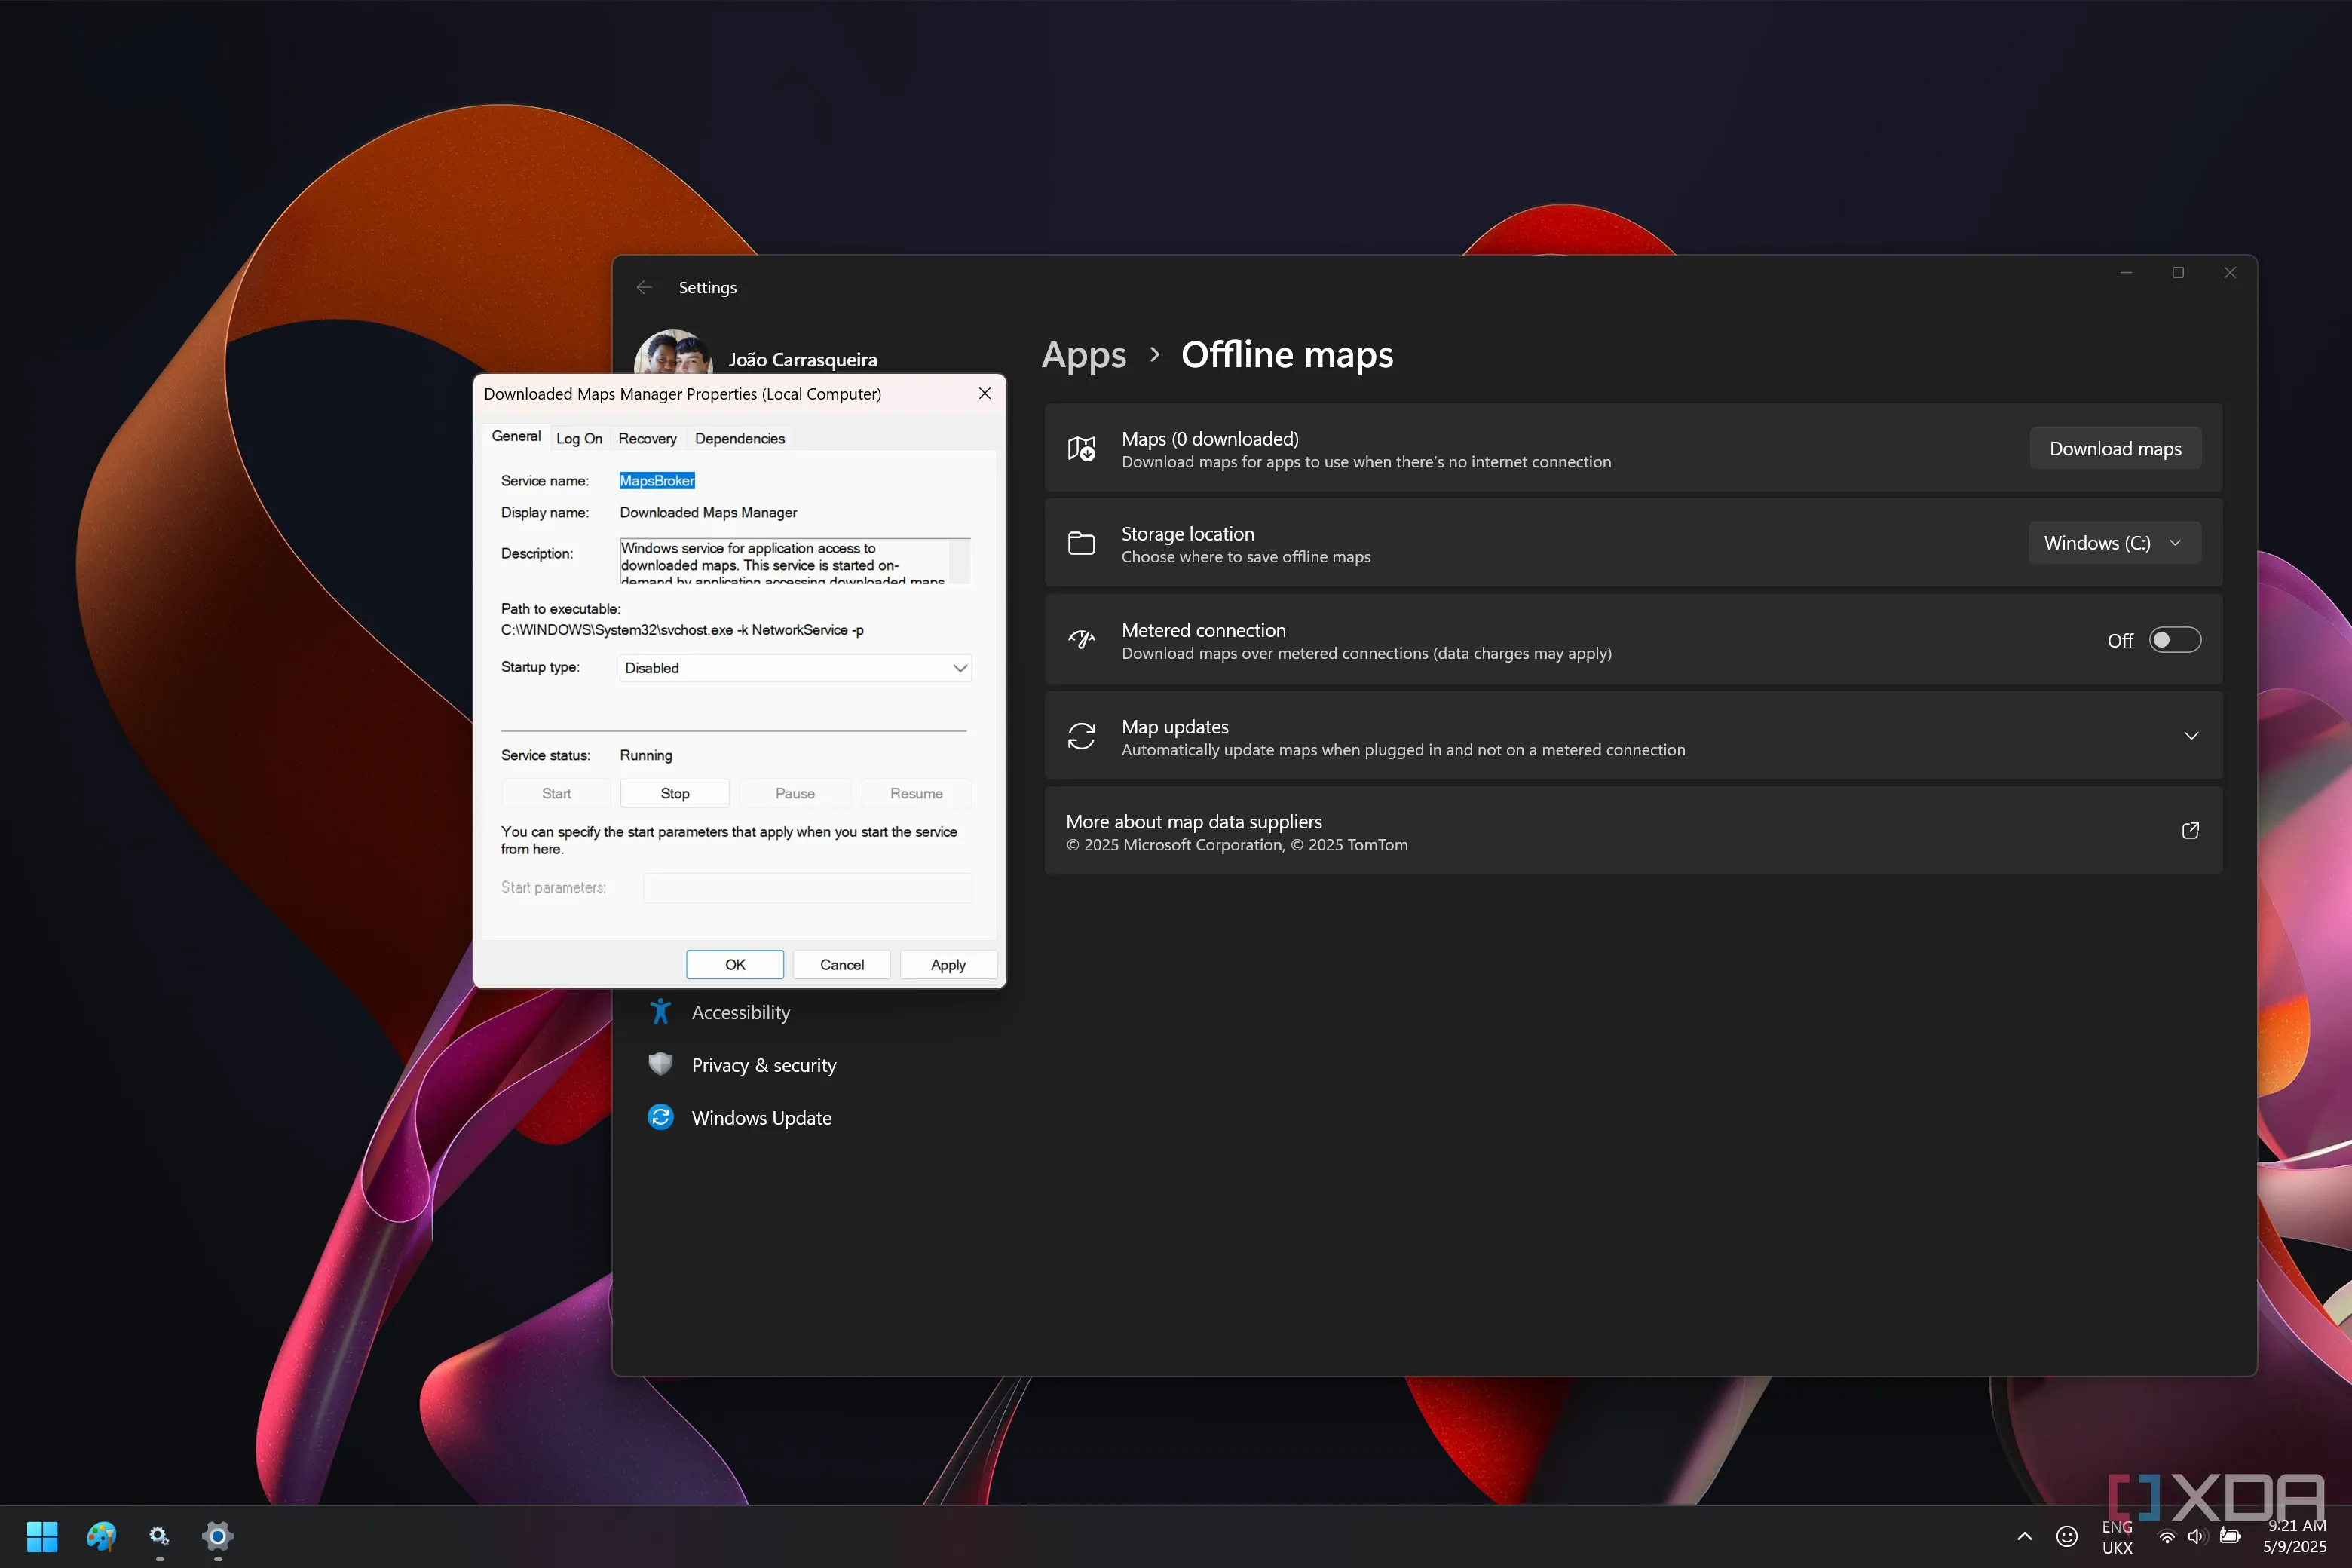This screenshot has width=2352, height=1568.
Task: Switch to the Recovery tab
Action: tap(647, 439)
